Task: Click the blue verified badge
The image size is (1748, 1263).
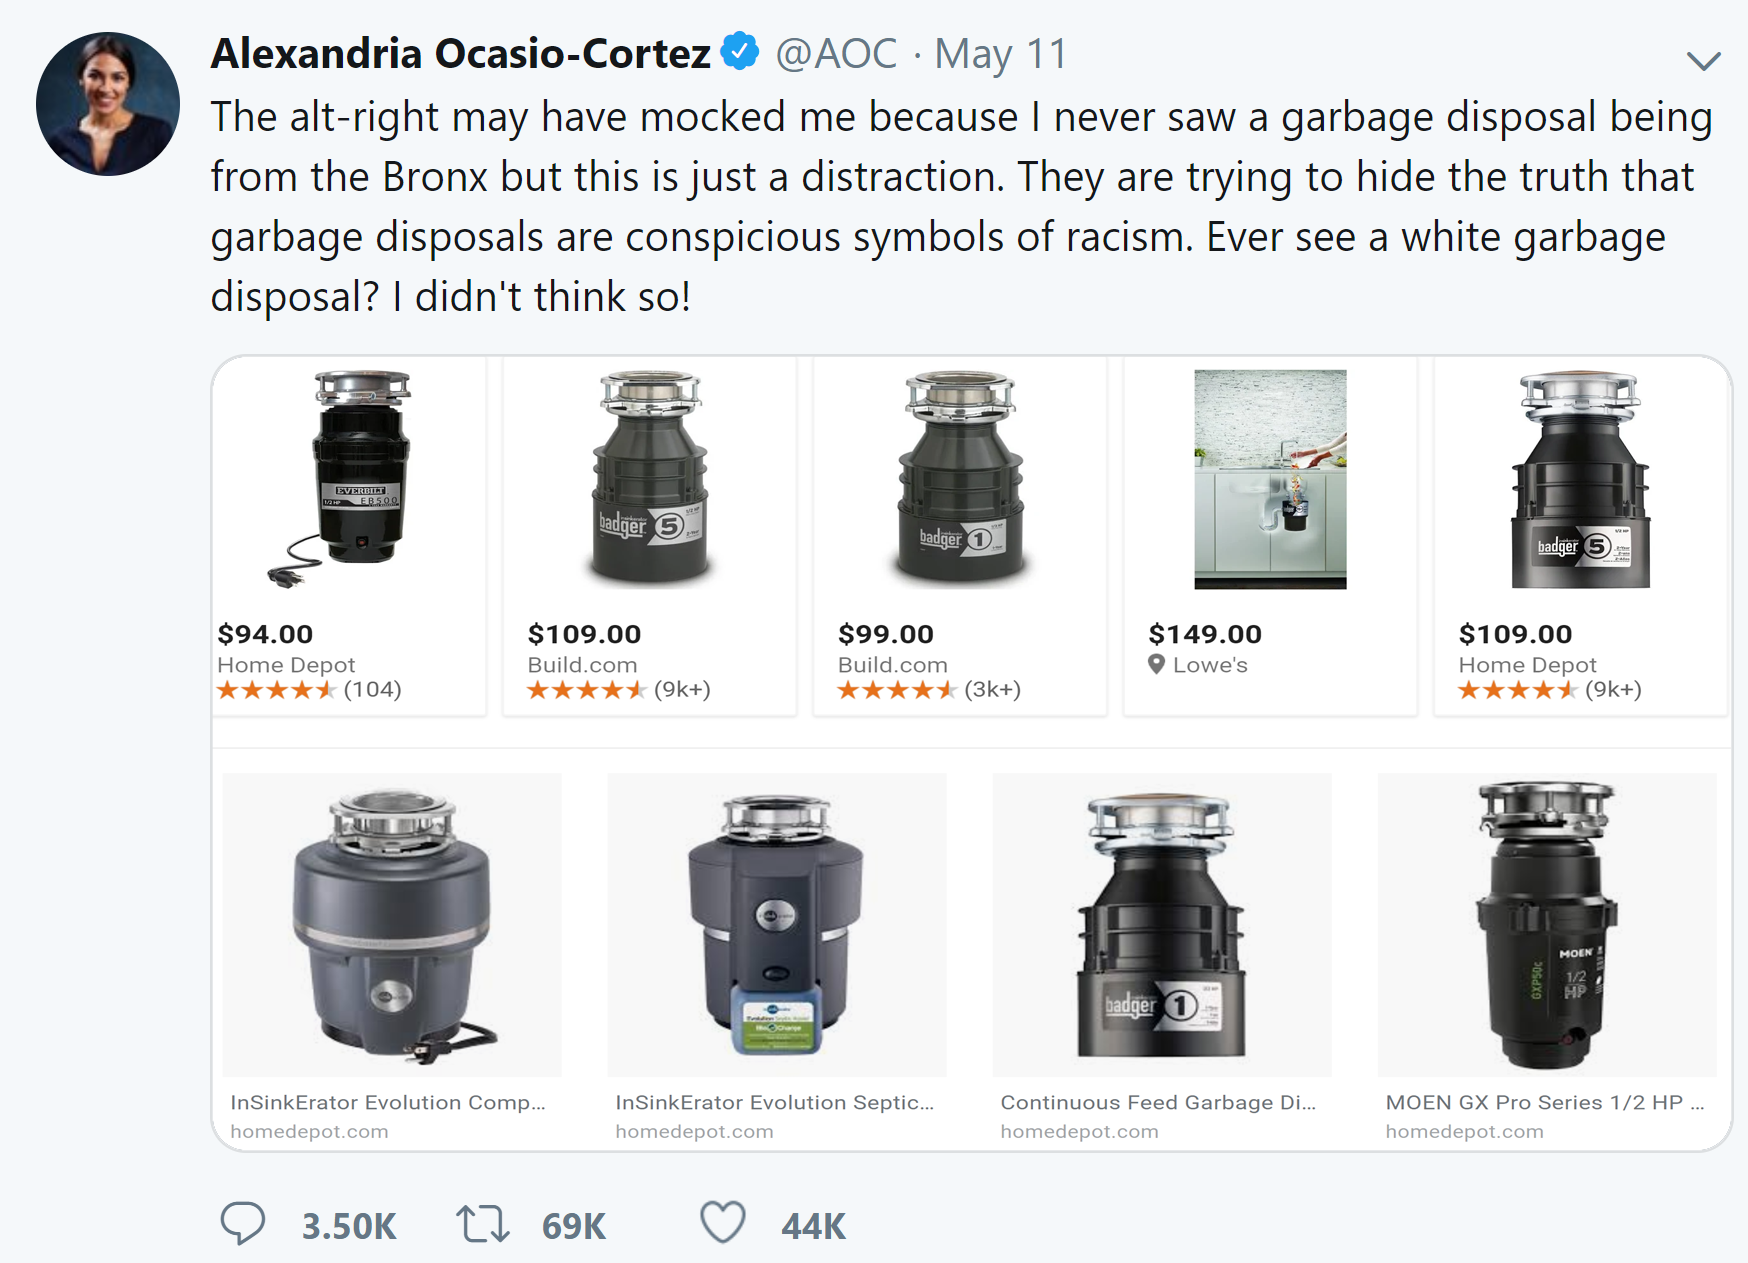Action: pos(740,51)
